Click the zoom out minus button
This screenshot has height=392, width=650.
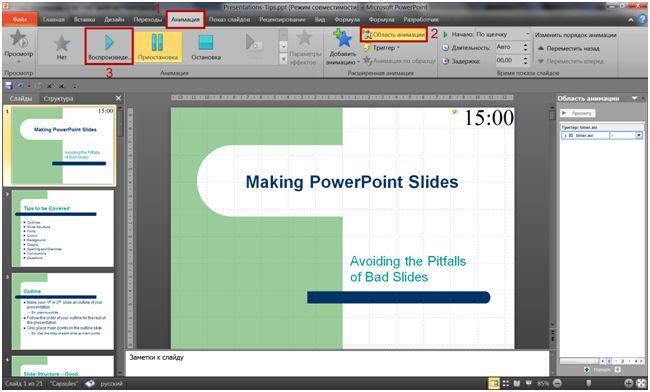(x=558, y=384)
